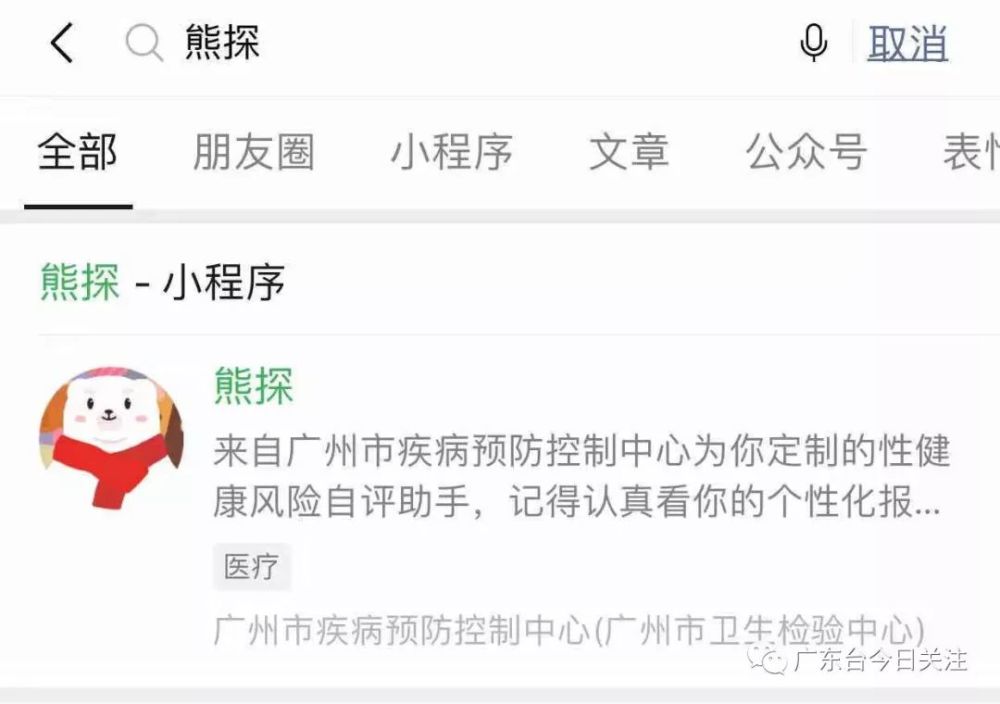Open the 文章 tab
This screenshot has height=704, width=1000.
coord(629,152)
